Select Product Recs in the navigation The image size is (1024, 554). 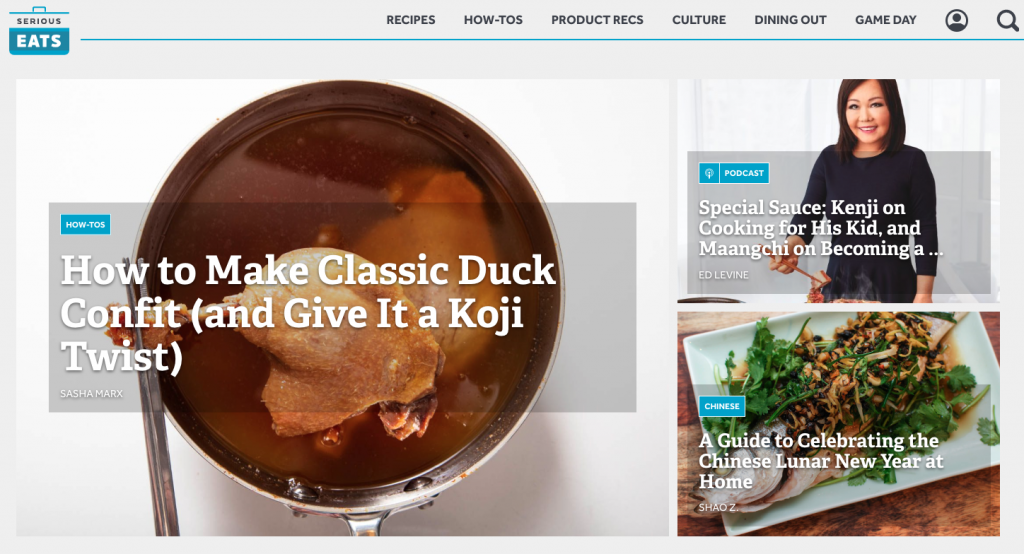point(597,20)
